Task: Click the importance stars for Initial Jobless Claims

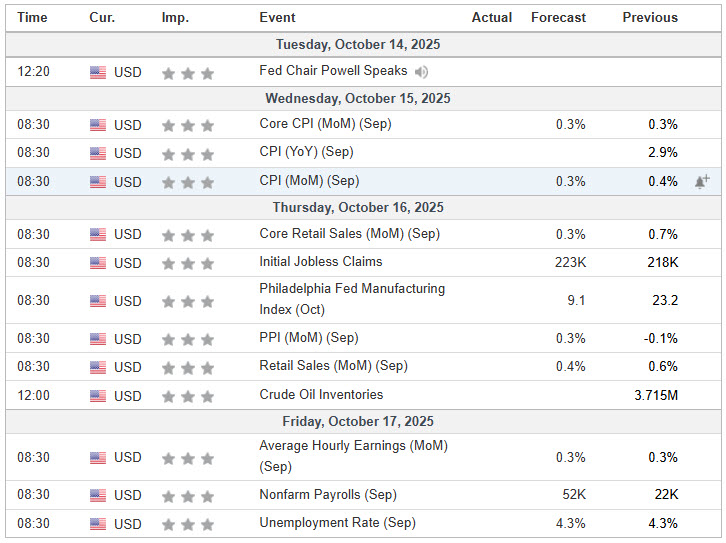Action: (x=188, y=263)
